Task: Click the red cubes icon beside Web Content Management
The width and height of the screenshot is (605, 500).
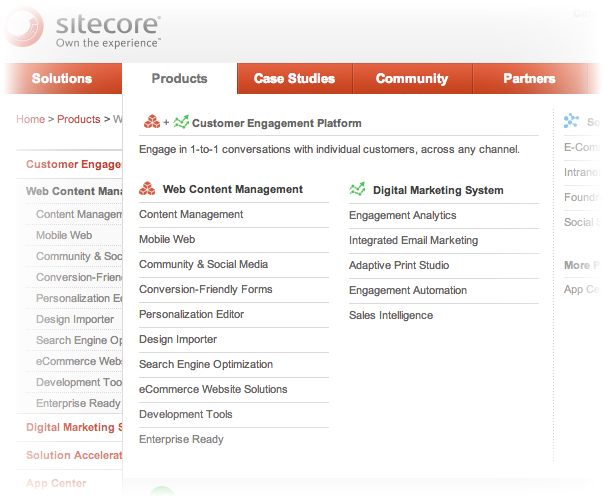Action: [x=147, y=189]
